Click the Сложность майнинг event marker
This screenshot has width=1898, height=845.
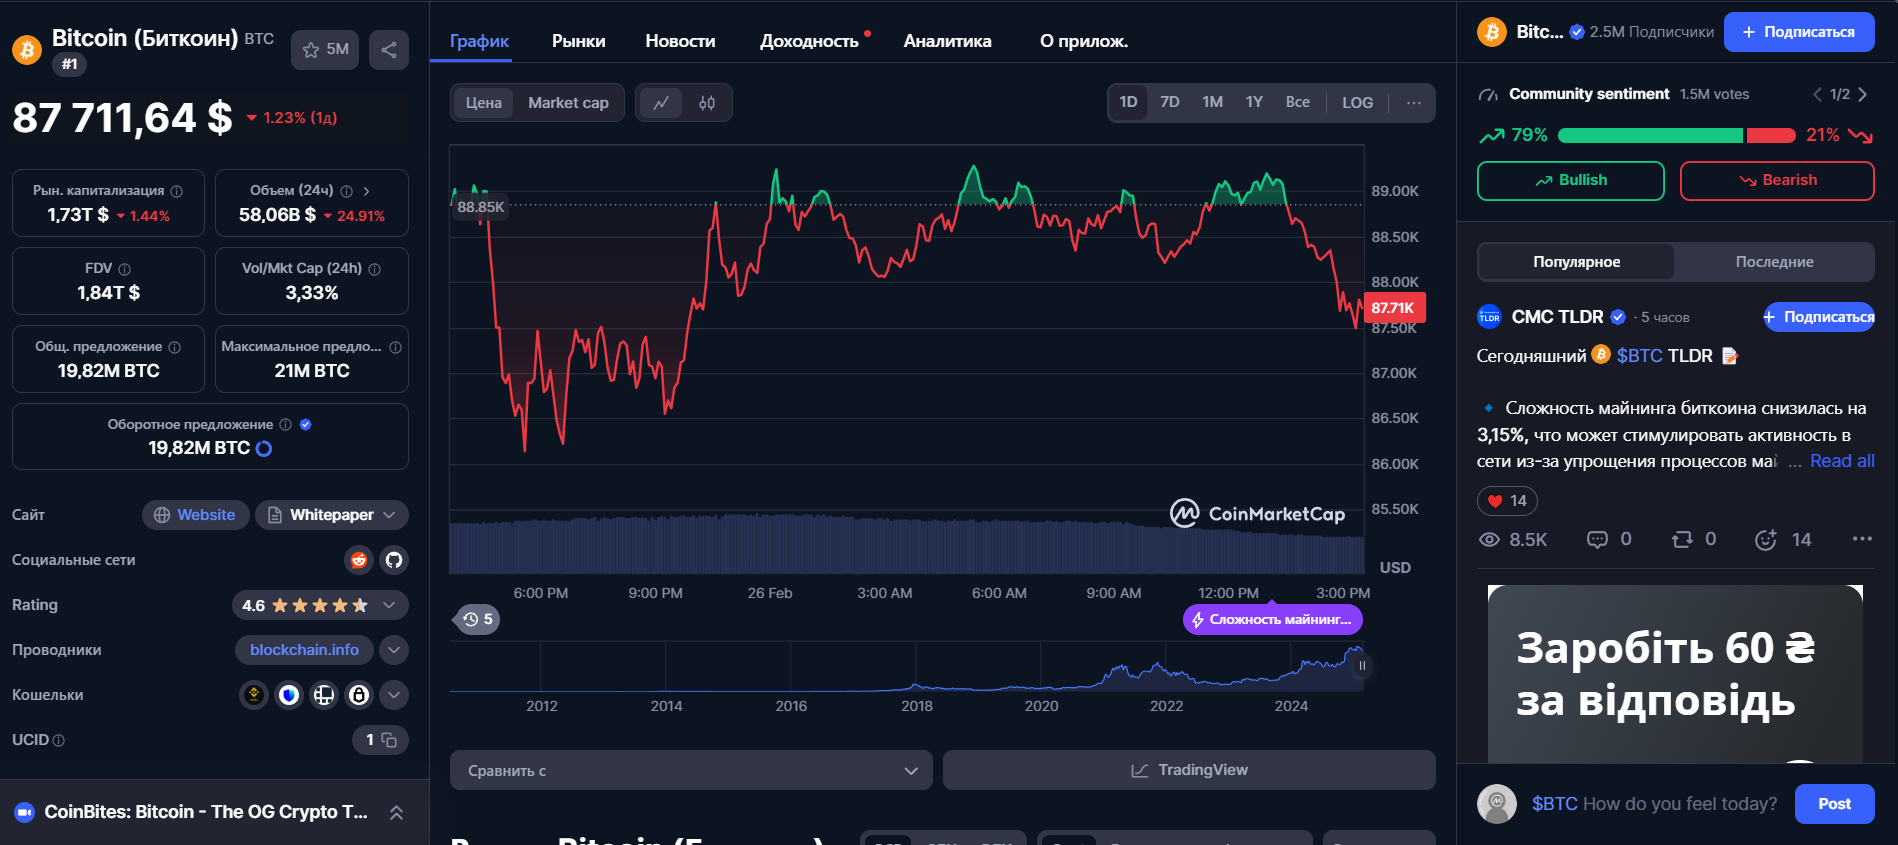pyautogui.click(x=1272, y=620)
